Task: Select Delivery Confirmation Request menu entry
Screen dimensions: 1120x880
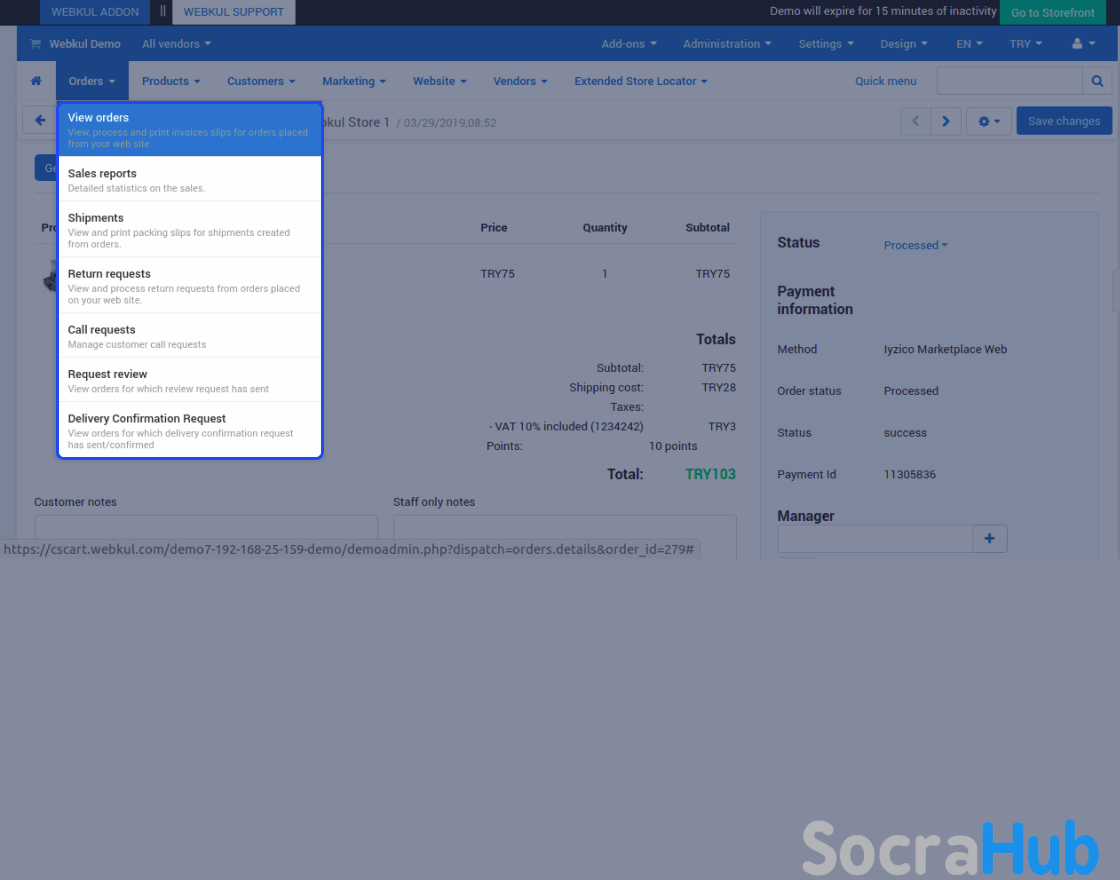Action: (190, 431)
